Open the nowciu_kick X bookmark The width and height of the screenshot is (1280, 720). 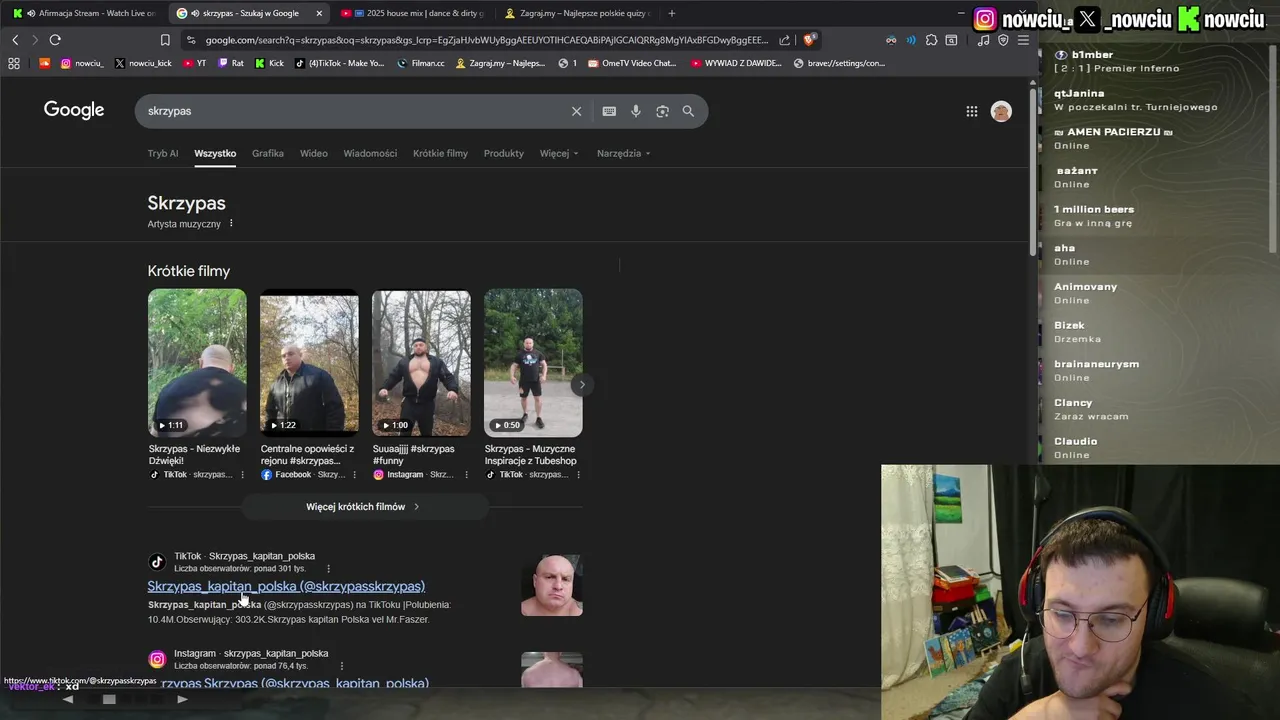tap(143, 63)
